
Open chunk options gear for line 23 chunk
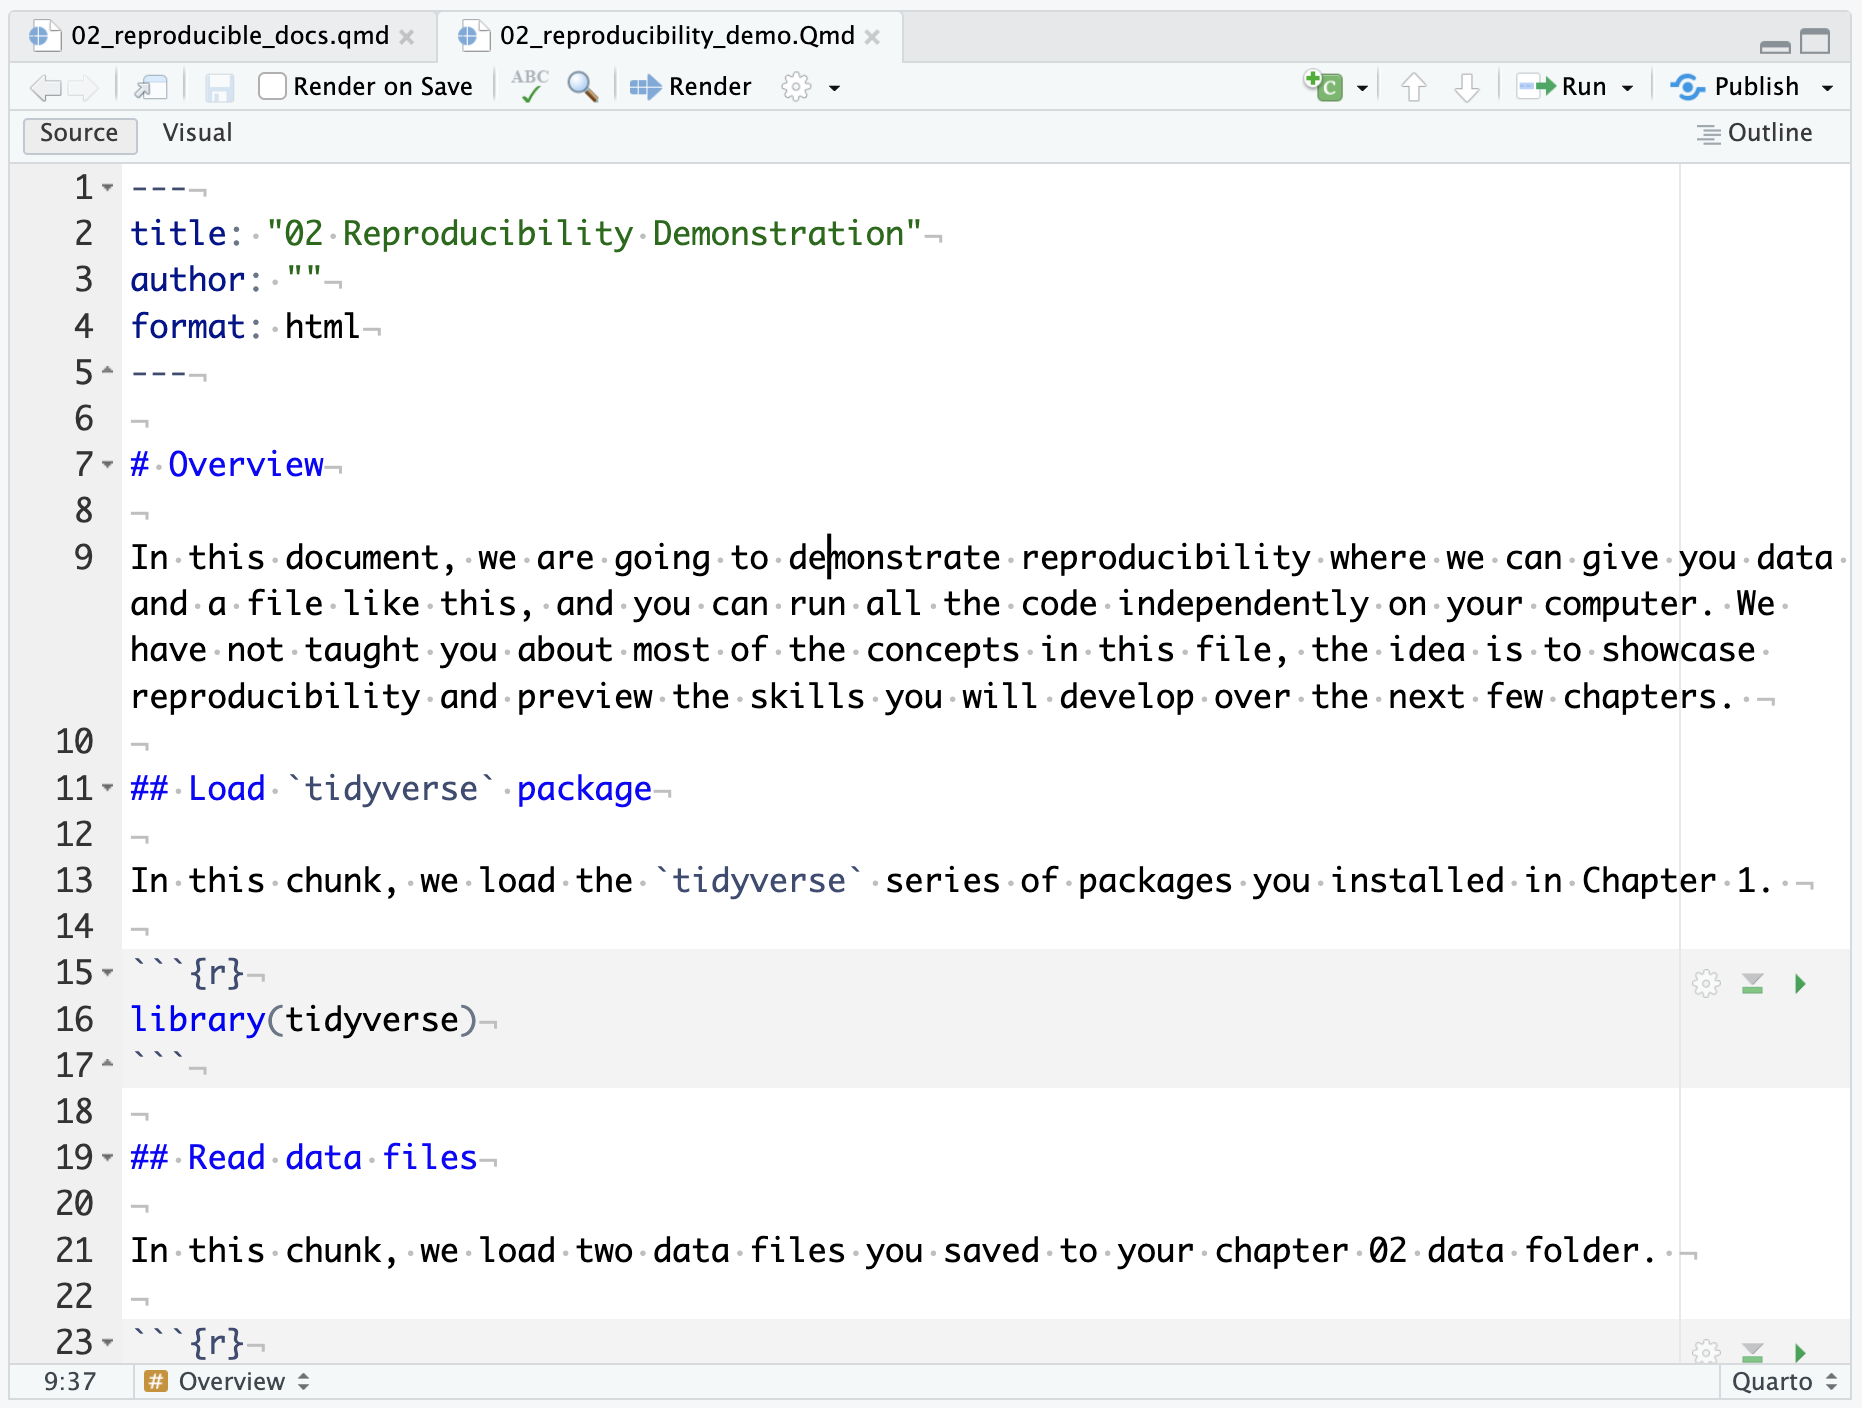click(1706, 1352)
